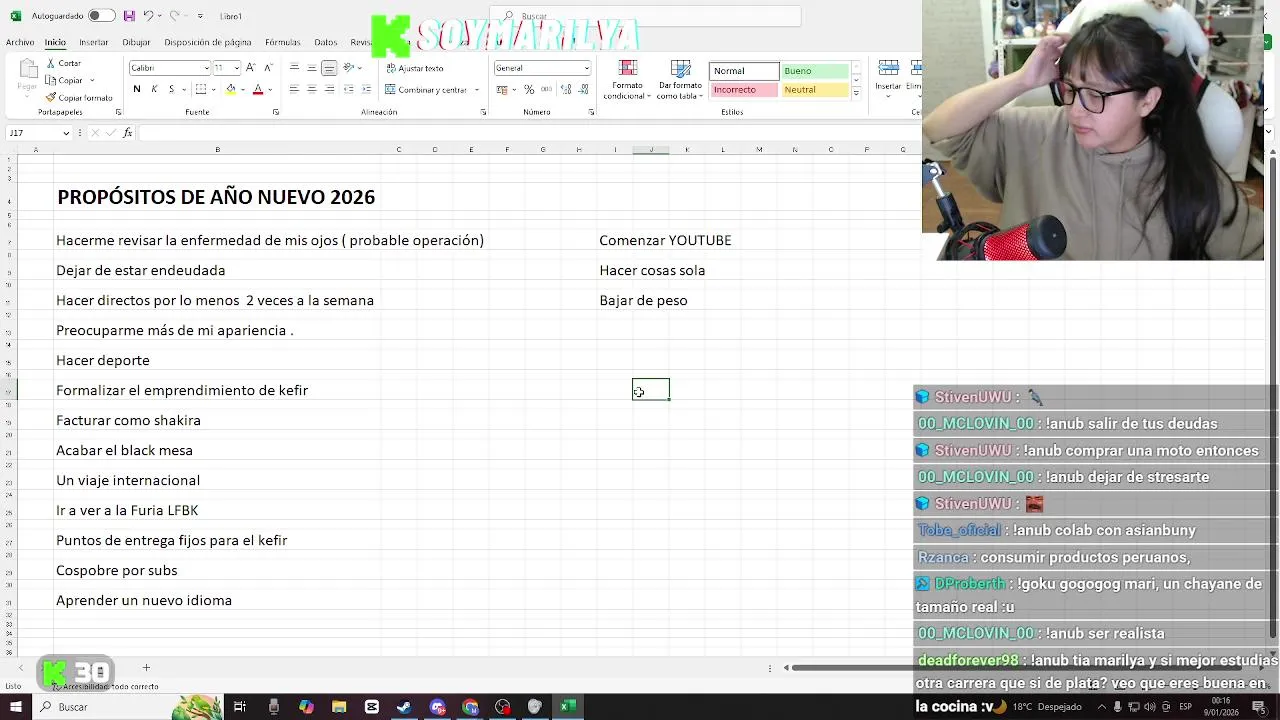1280x720 pixels.
Task: Apply the Normal cell style
Action: [744, 71]
